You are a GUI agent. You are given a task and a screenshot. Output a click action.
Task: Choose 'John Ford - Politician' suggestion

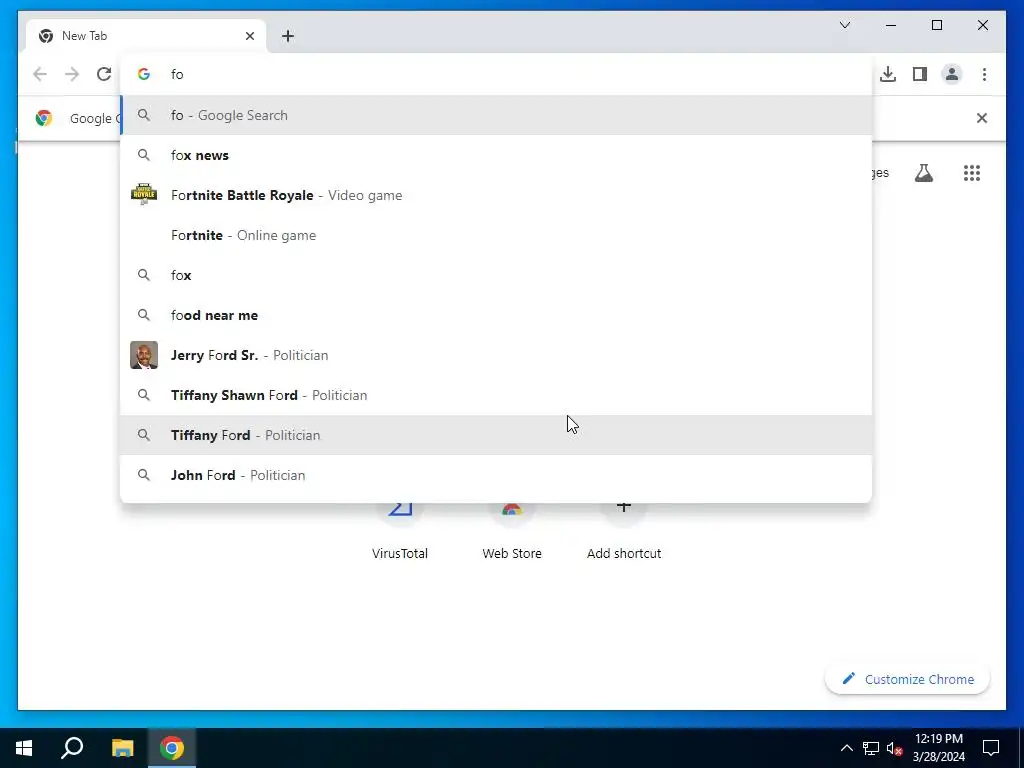point(496,475)
